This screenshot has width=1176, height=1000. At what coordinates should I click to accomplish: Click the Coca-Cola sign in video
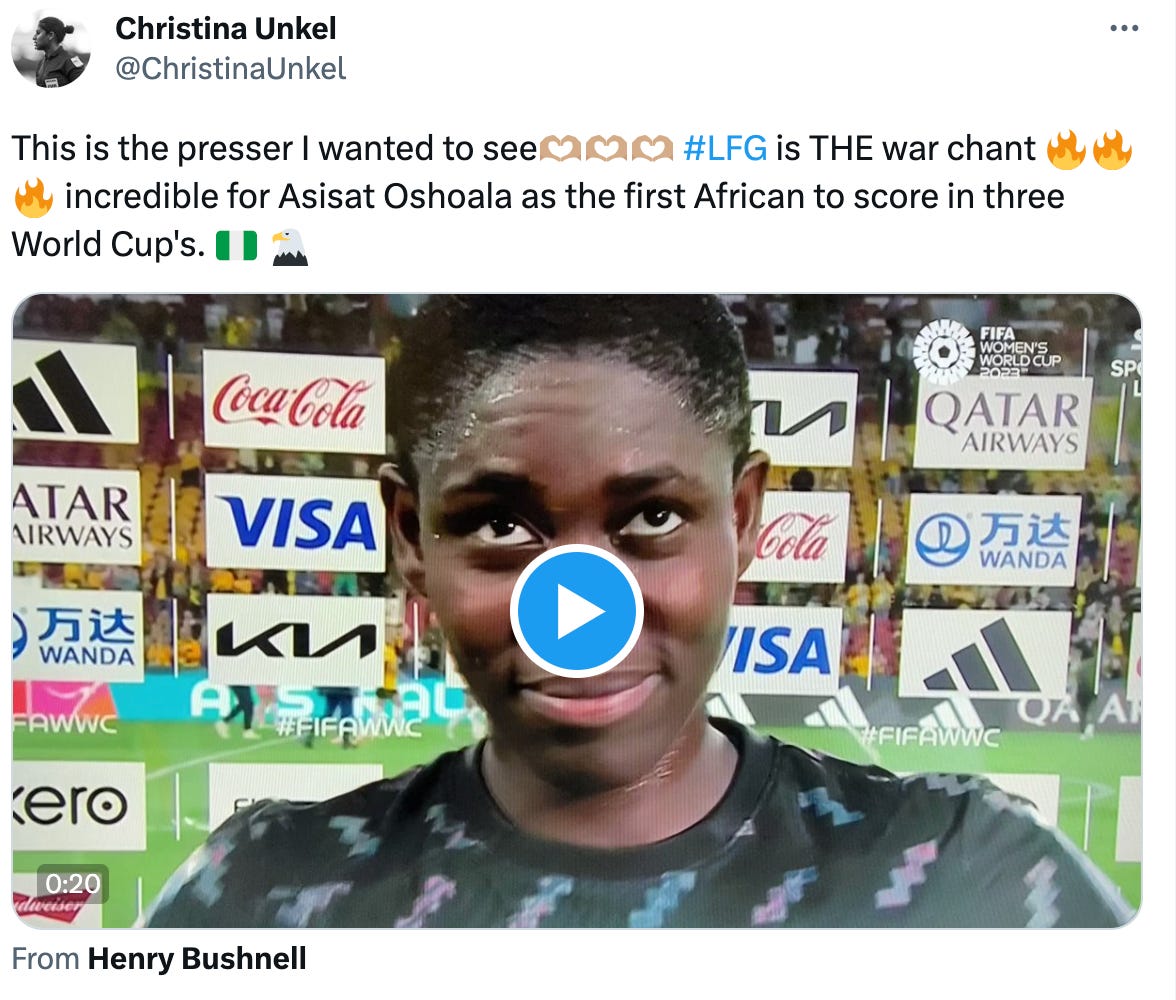(294, 401)
